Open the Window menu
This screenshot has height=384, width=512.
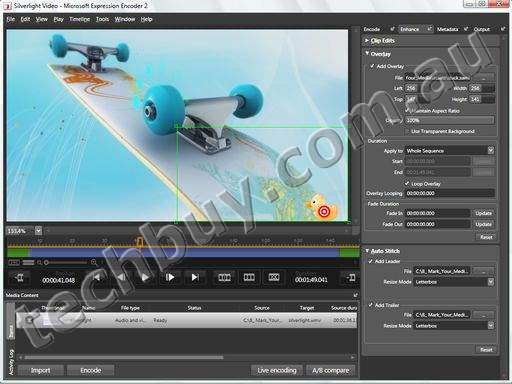(x=125, y=19)
